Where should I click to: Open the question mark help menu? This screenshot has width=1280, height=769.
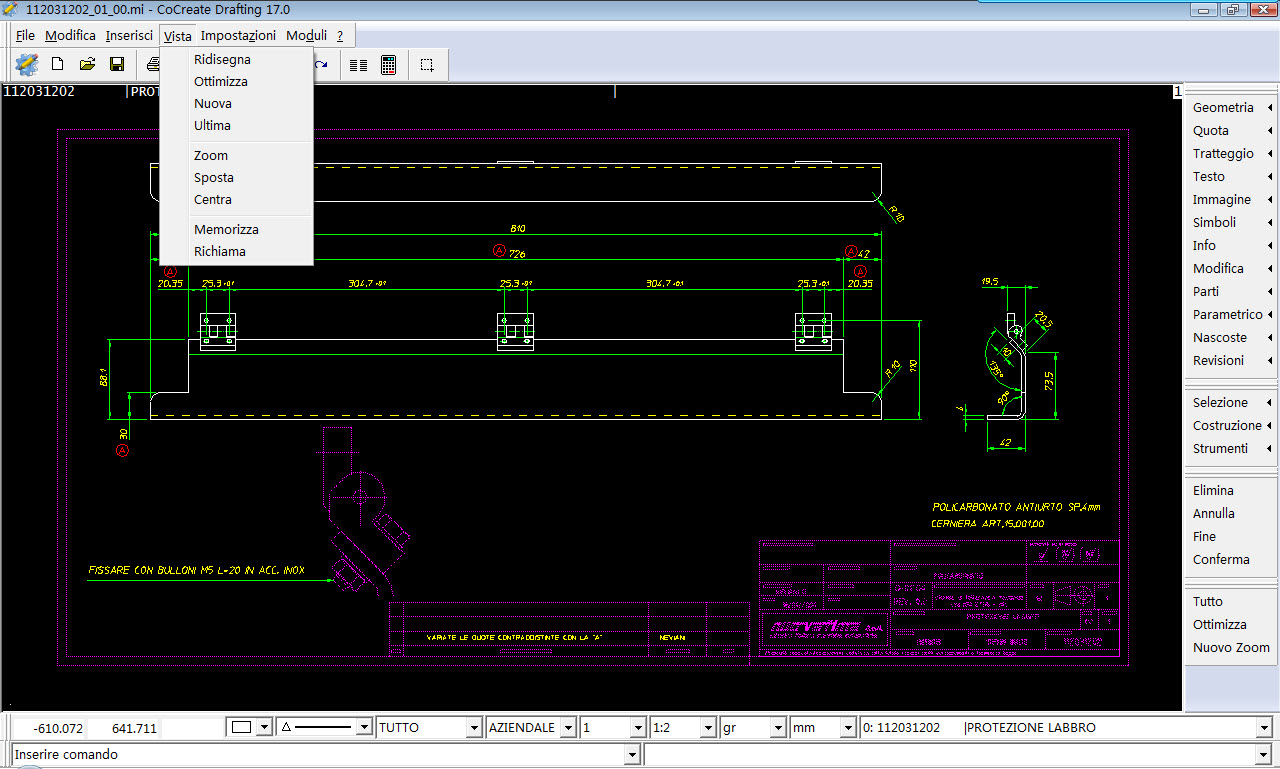tap(340, 35)
